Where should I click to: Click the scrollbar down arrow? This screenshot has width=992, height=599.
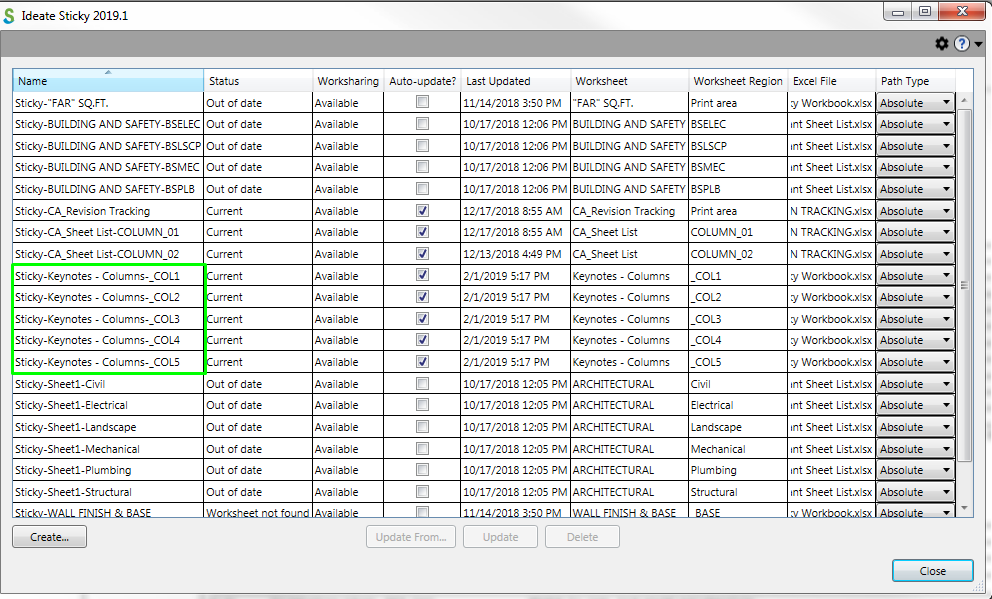click(x=964, y=508)
